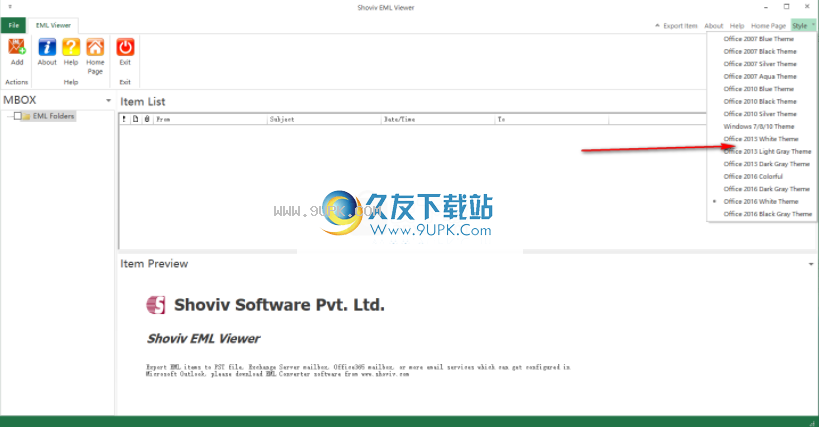This screenshot has height=427, width=820.
Task: Click the Home Page link in top-right bar
Action: (768, 26)
